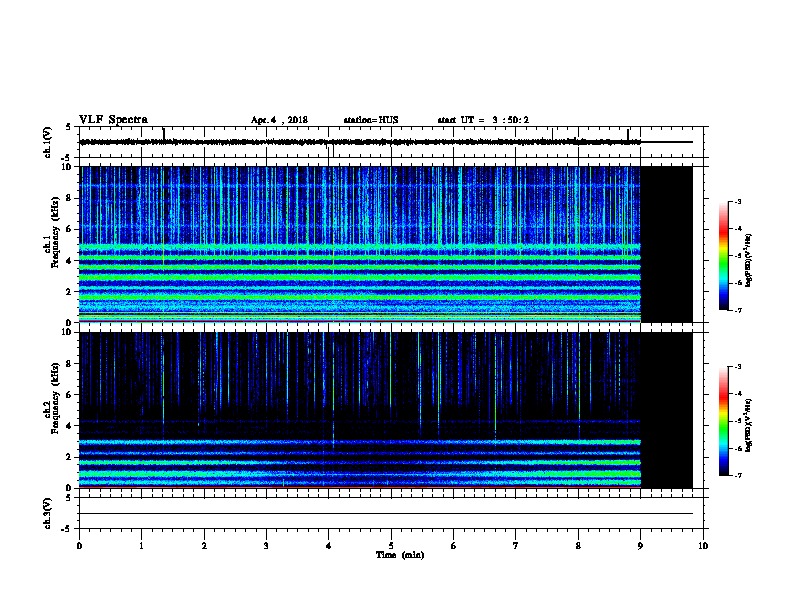
Task: Click the -7 label on ch.2 color bar
Action: pyautogui.click(x=738, y=476)
